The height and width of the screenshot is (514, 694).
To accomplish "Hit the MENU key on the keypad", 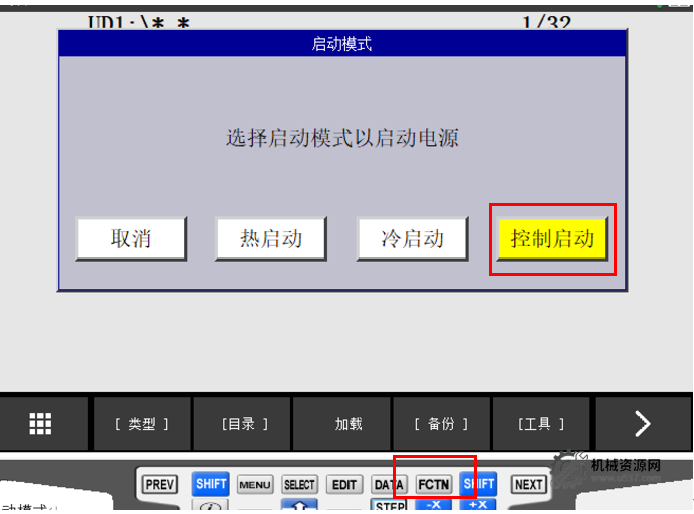I will (255, 485).
